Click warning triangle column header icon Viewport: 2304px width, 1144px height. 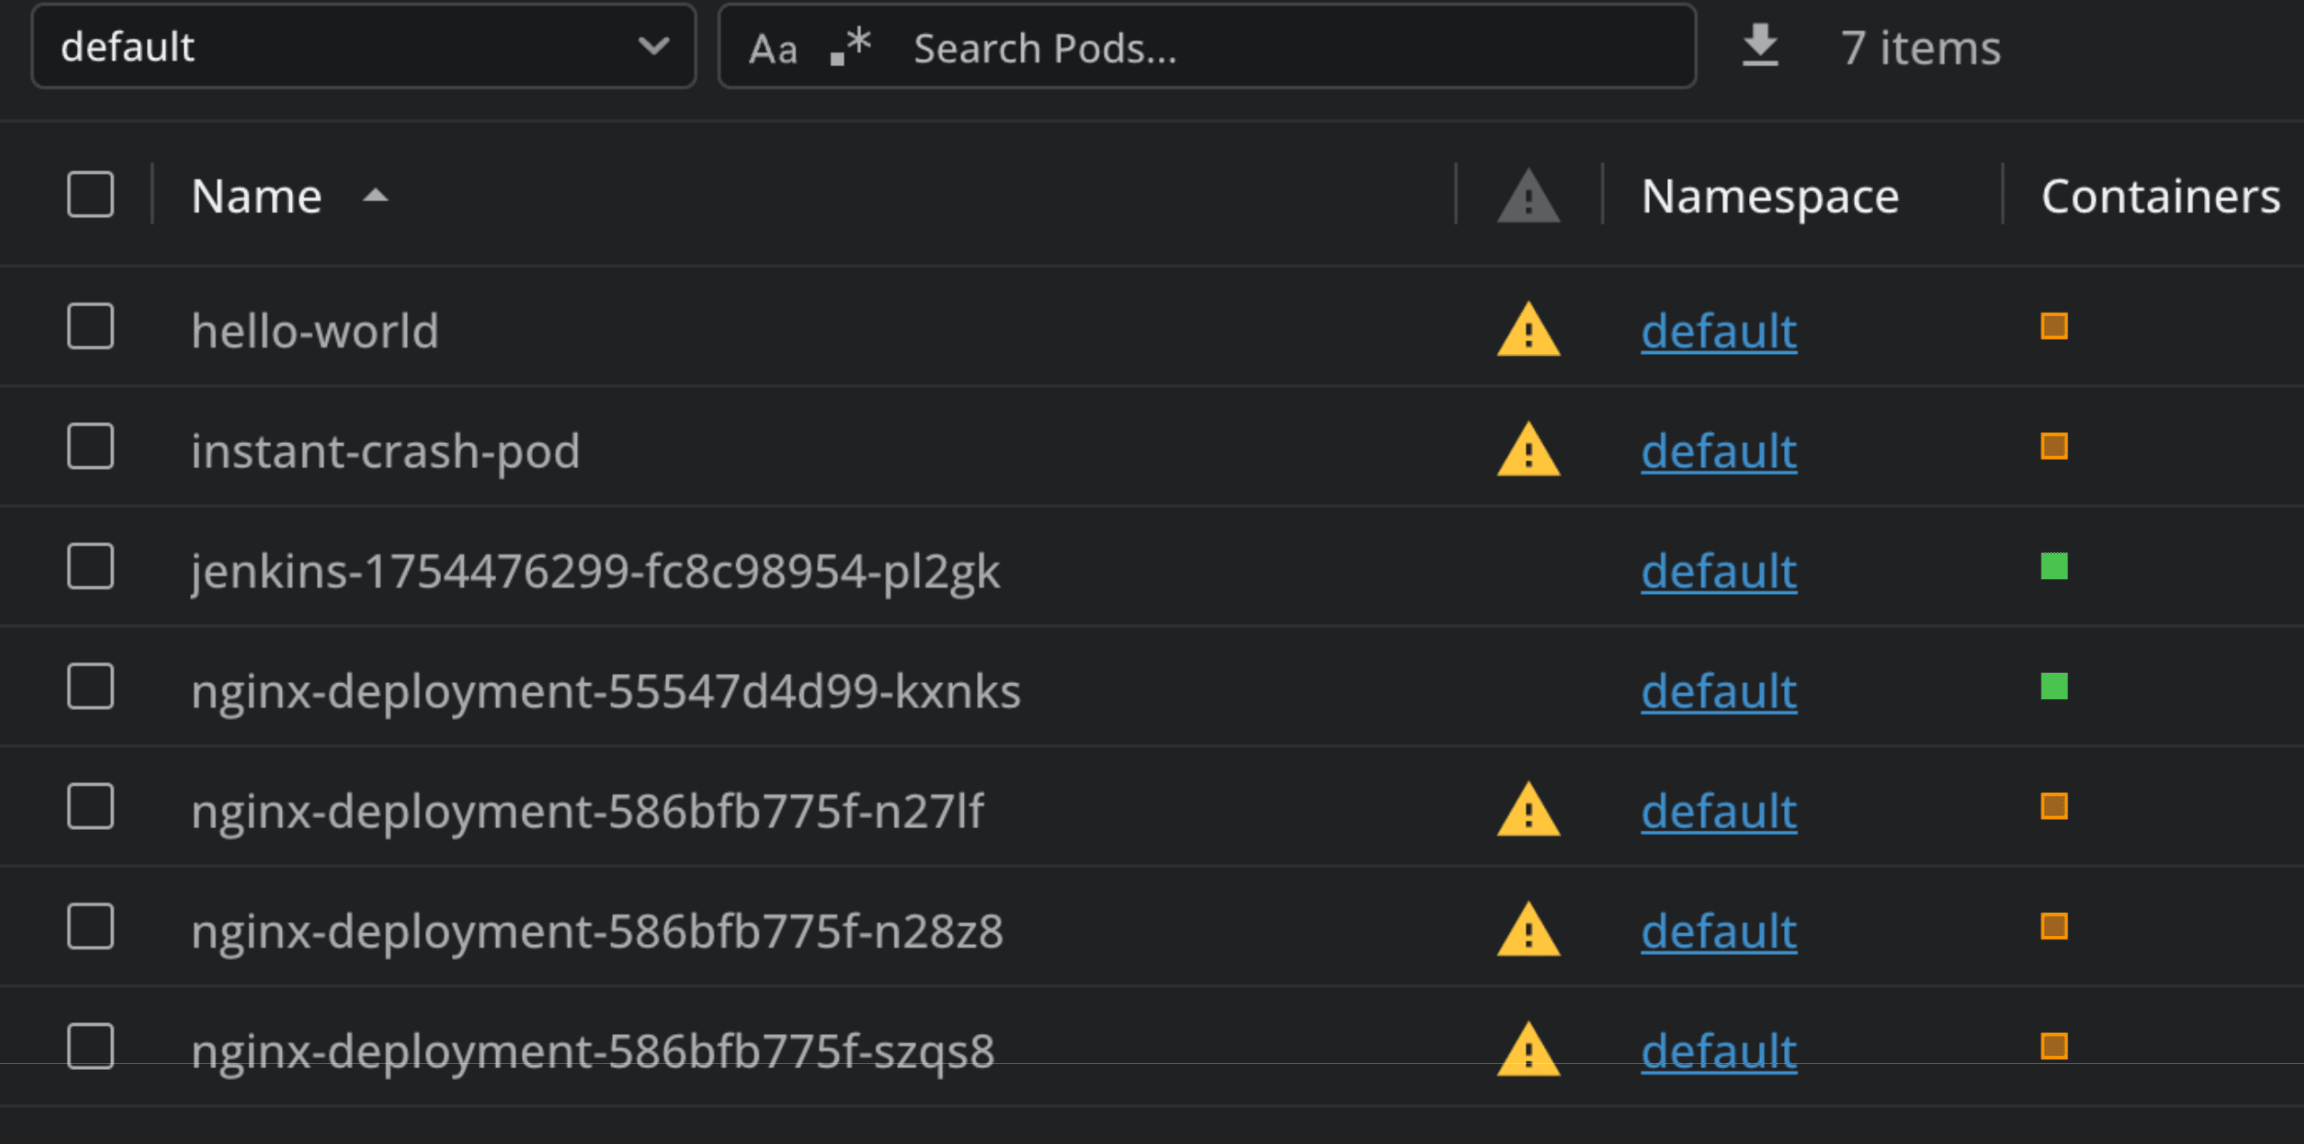(1528, 196)
